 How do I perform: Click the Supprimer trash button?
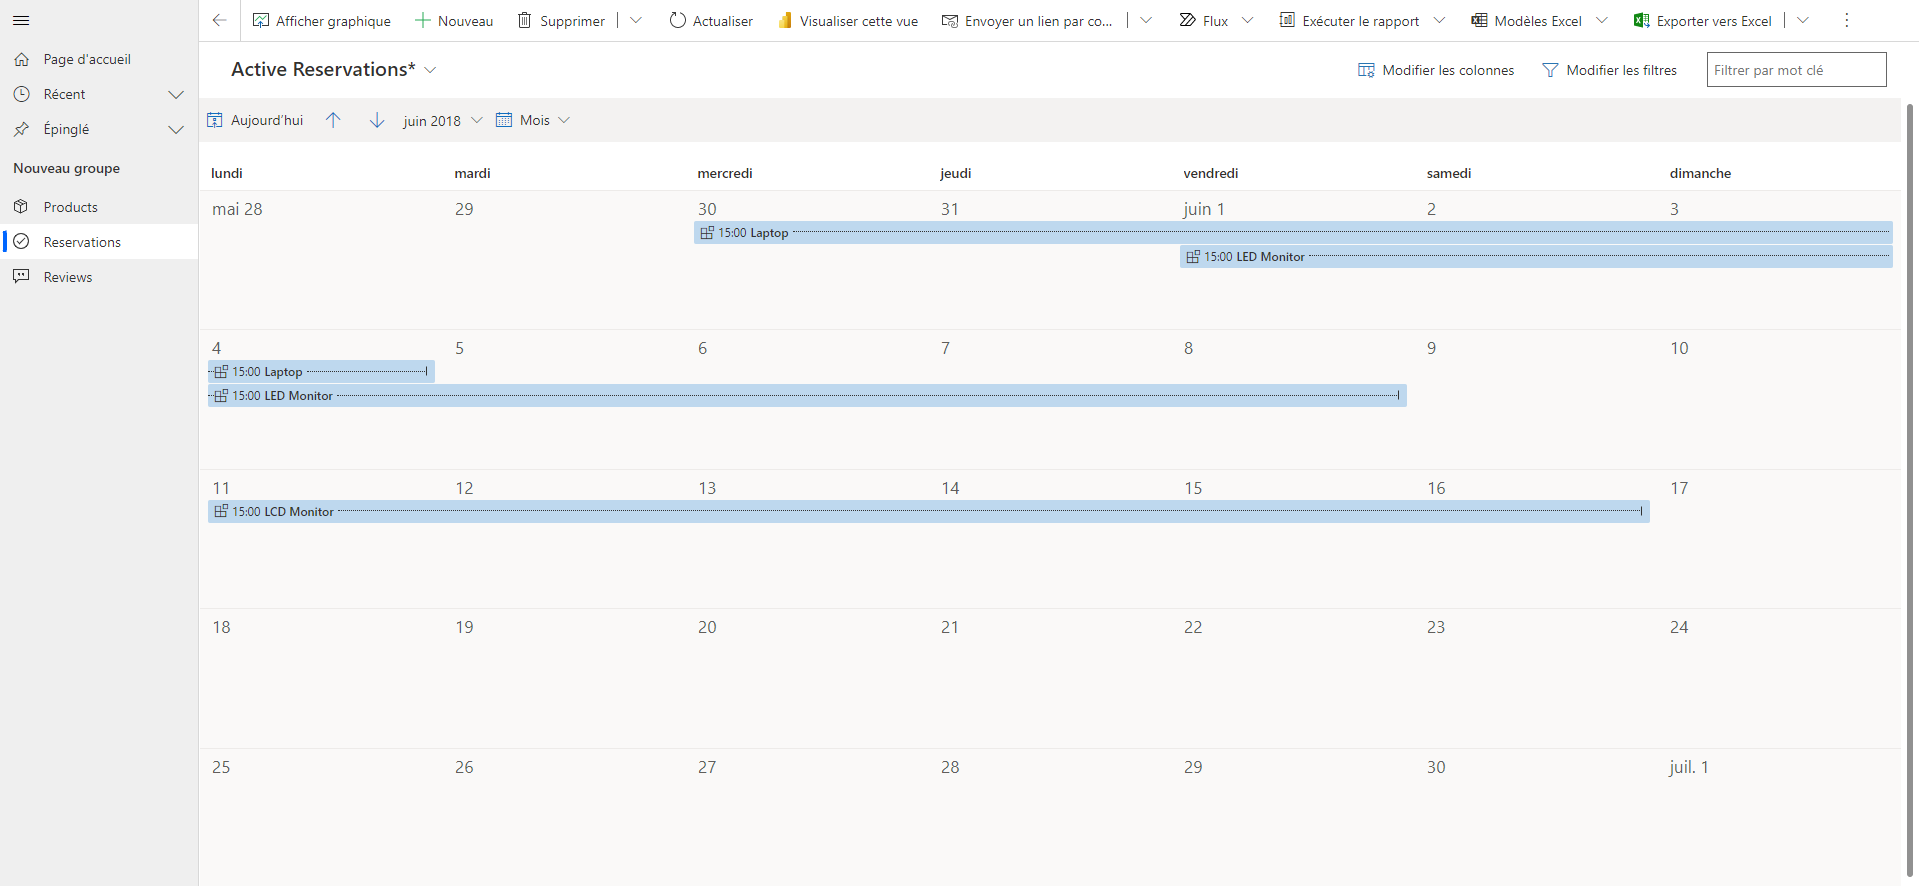561,20
